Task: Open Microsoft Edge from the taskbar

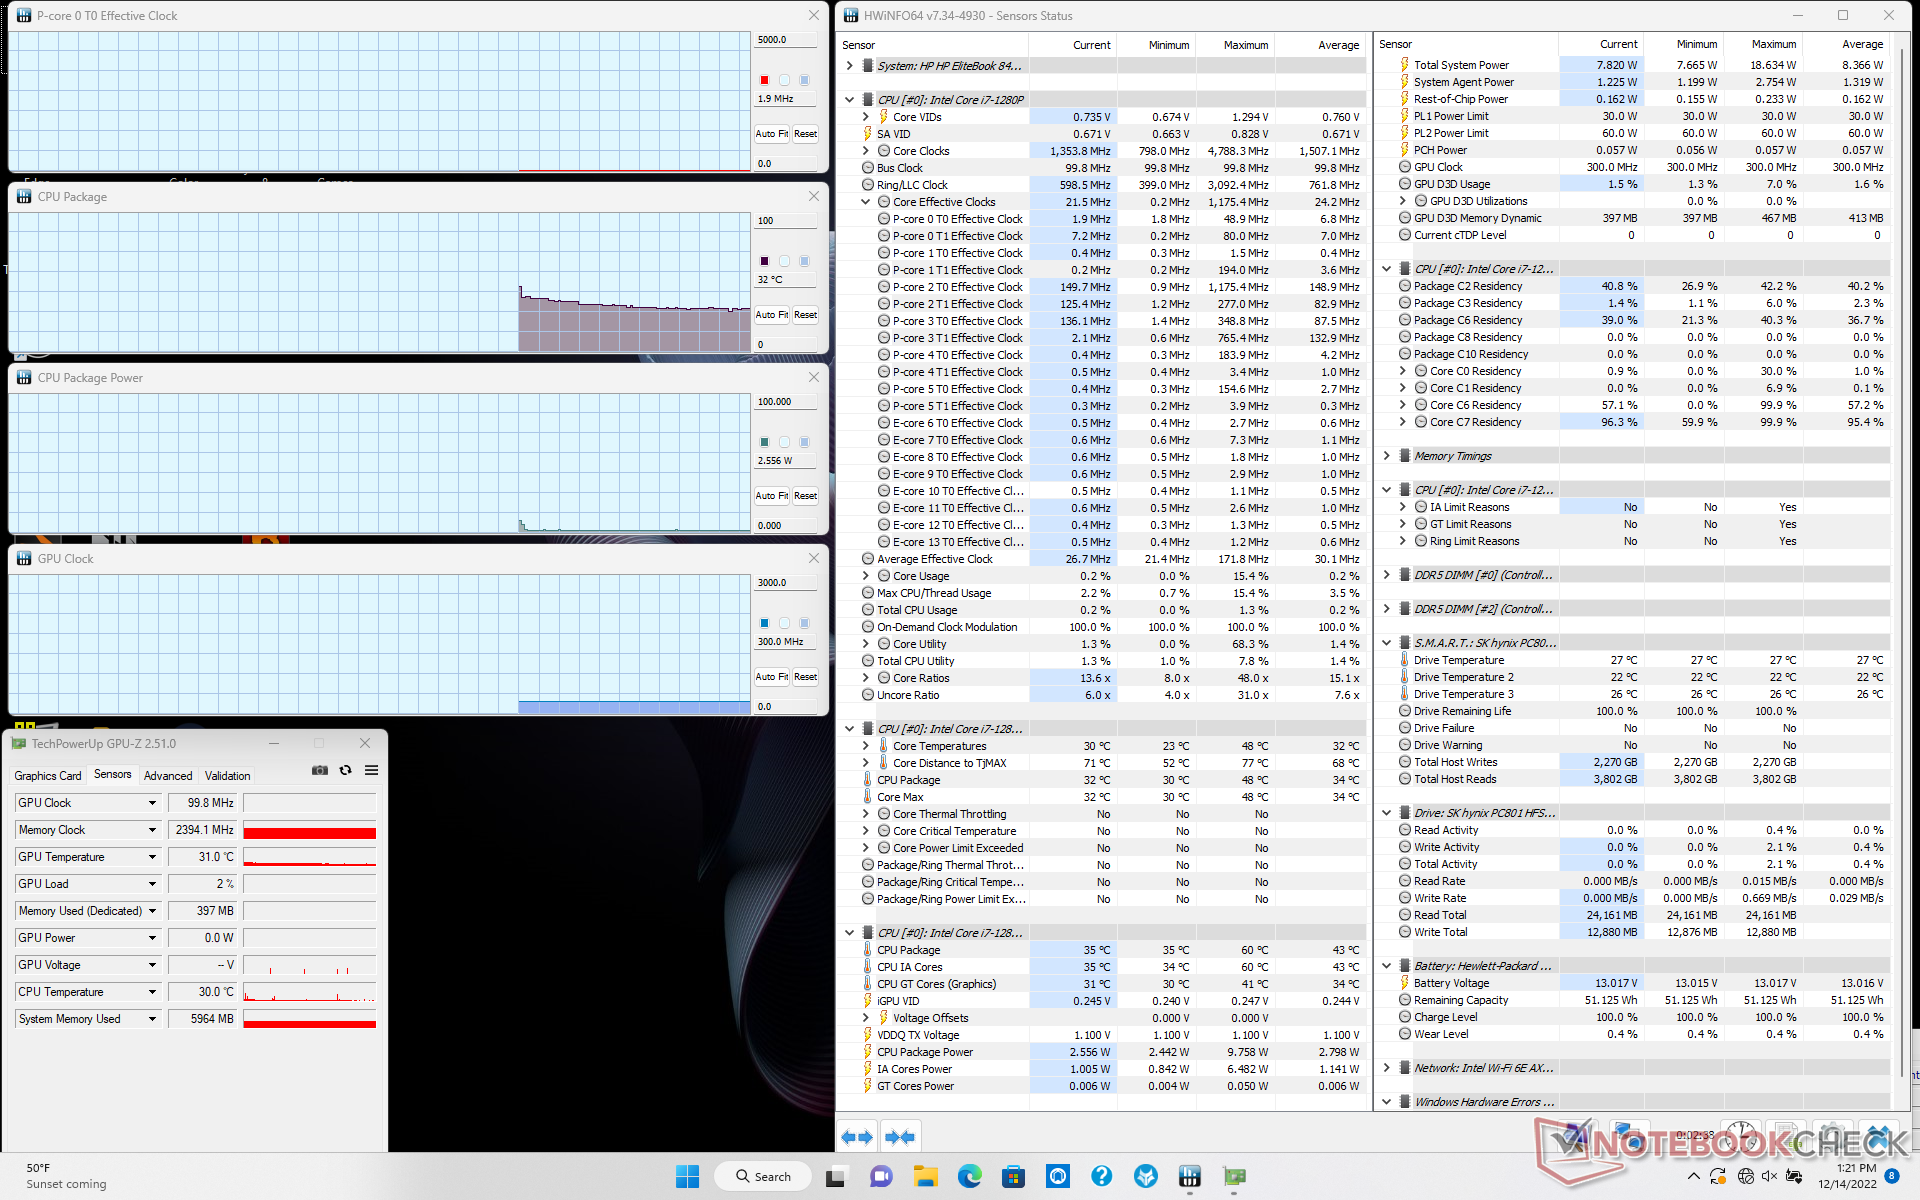Action: pos(969,1177)
